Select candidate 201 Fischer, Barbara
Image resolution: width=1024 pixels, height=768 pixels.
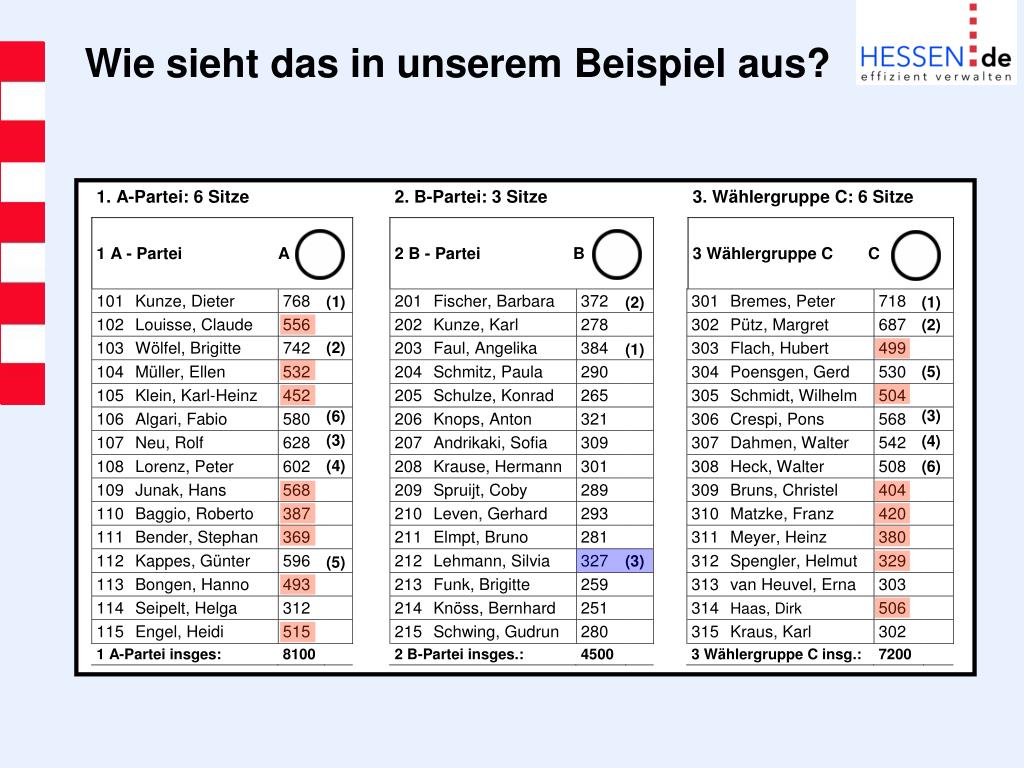[x=493, y=301]
